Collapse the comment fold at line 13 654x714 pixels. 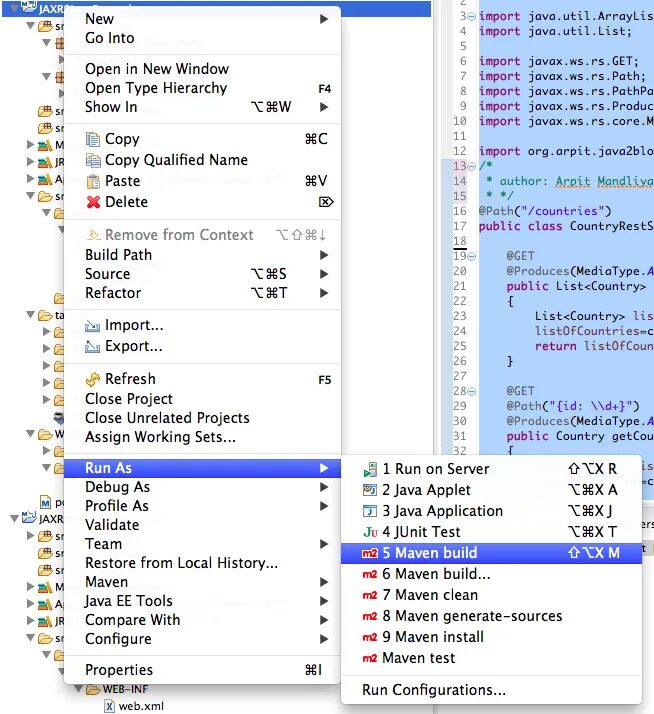(472, 166)
